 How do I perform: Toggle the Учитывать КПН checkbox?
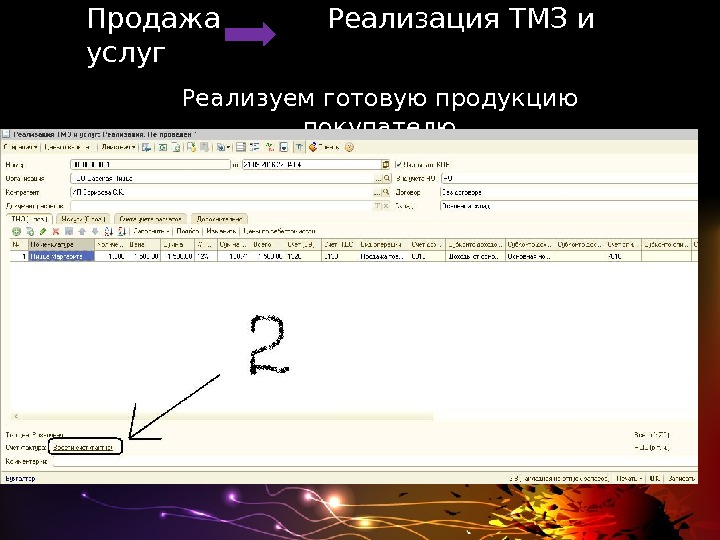399,164
